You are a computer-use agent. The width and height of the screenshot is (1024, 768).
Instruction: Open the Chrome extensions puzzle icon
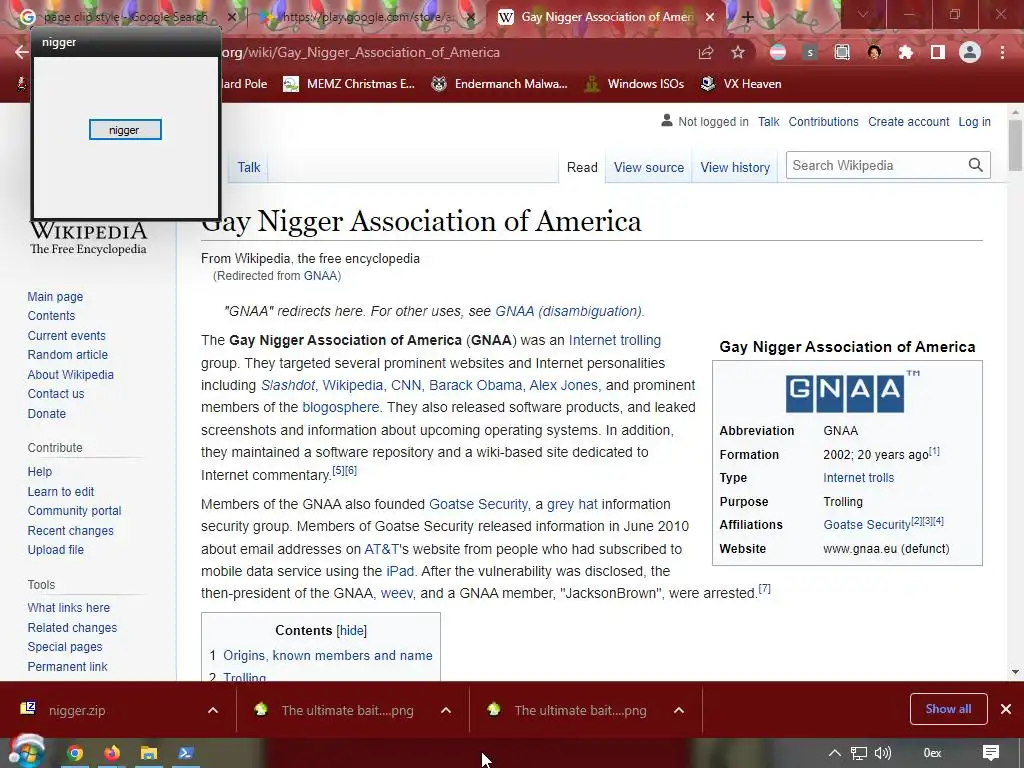click(906, 52)
